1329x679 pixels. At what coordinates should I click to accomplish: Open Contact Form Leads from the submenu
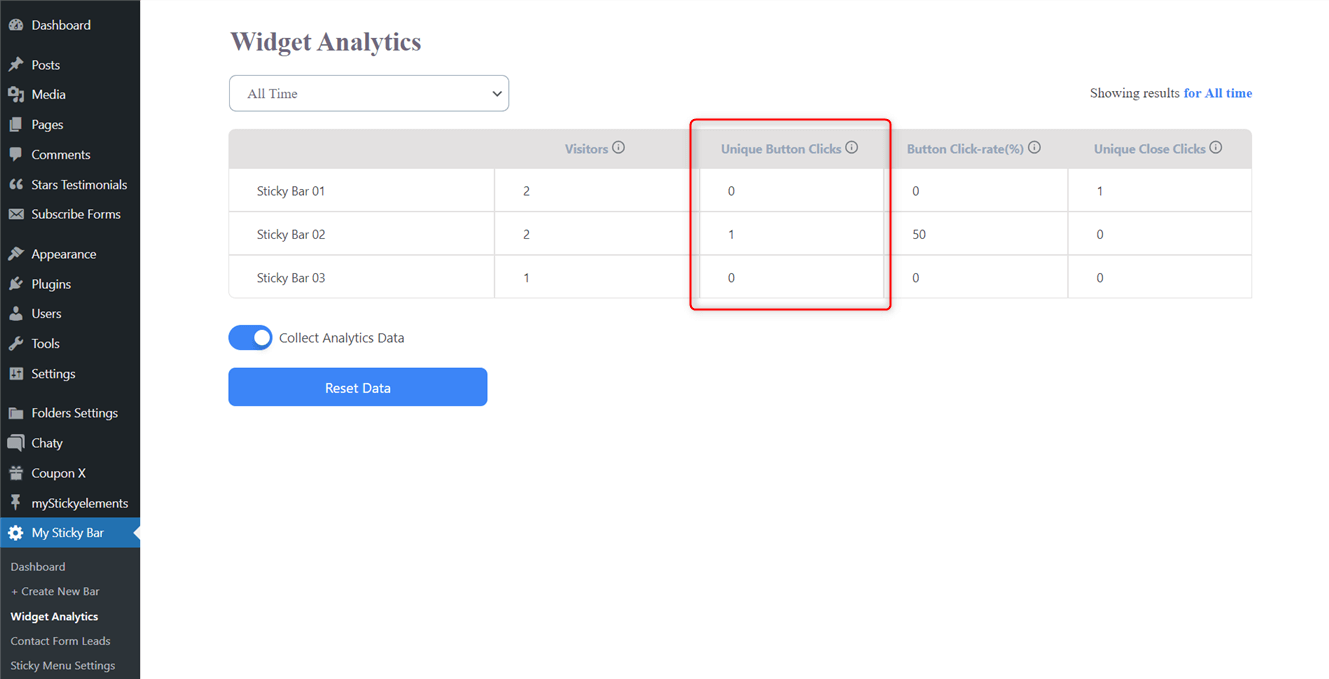(60, 640)
